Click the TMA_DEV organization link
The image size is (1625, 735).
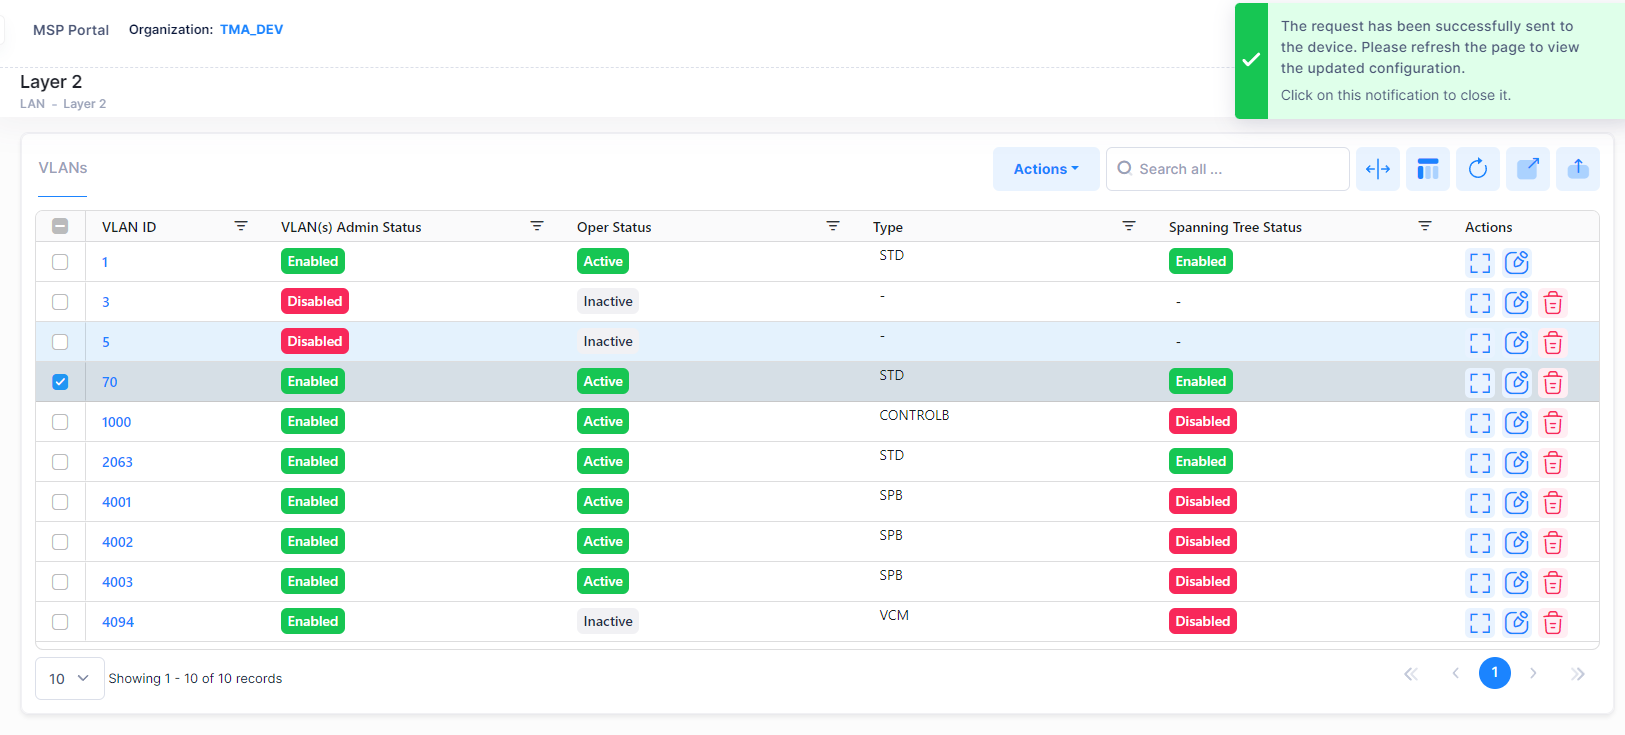(x=251, y=30)
